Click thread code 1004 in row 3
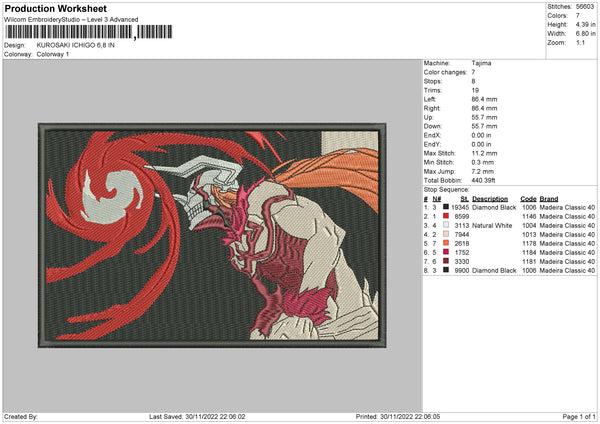 point(529,225)
